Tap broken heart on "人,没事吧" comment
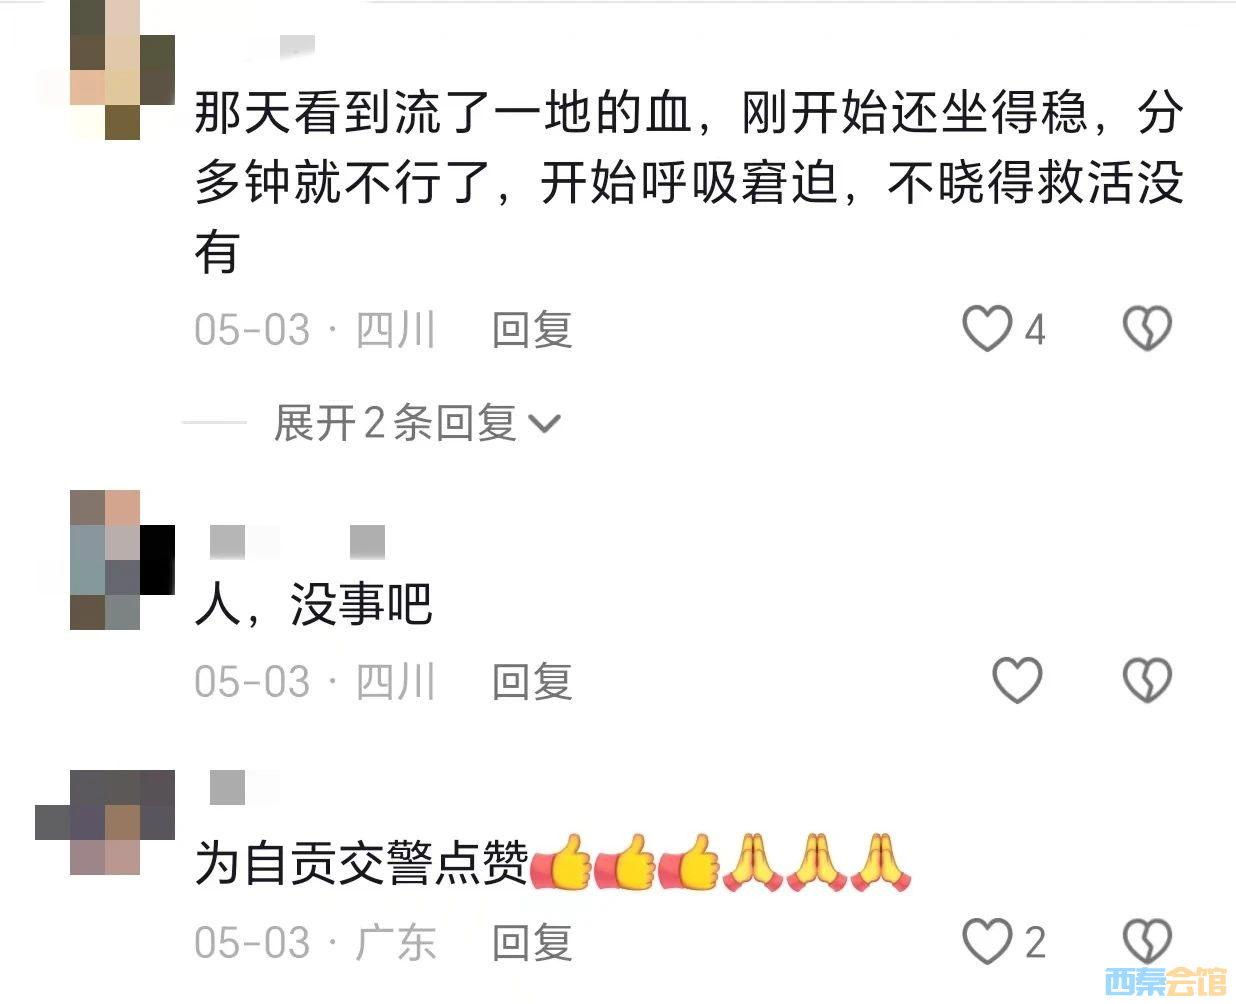 tap(1146, 681)
